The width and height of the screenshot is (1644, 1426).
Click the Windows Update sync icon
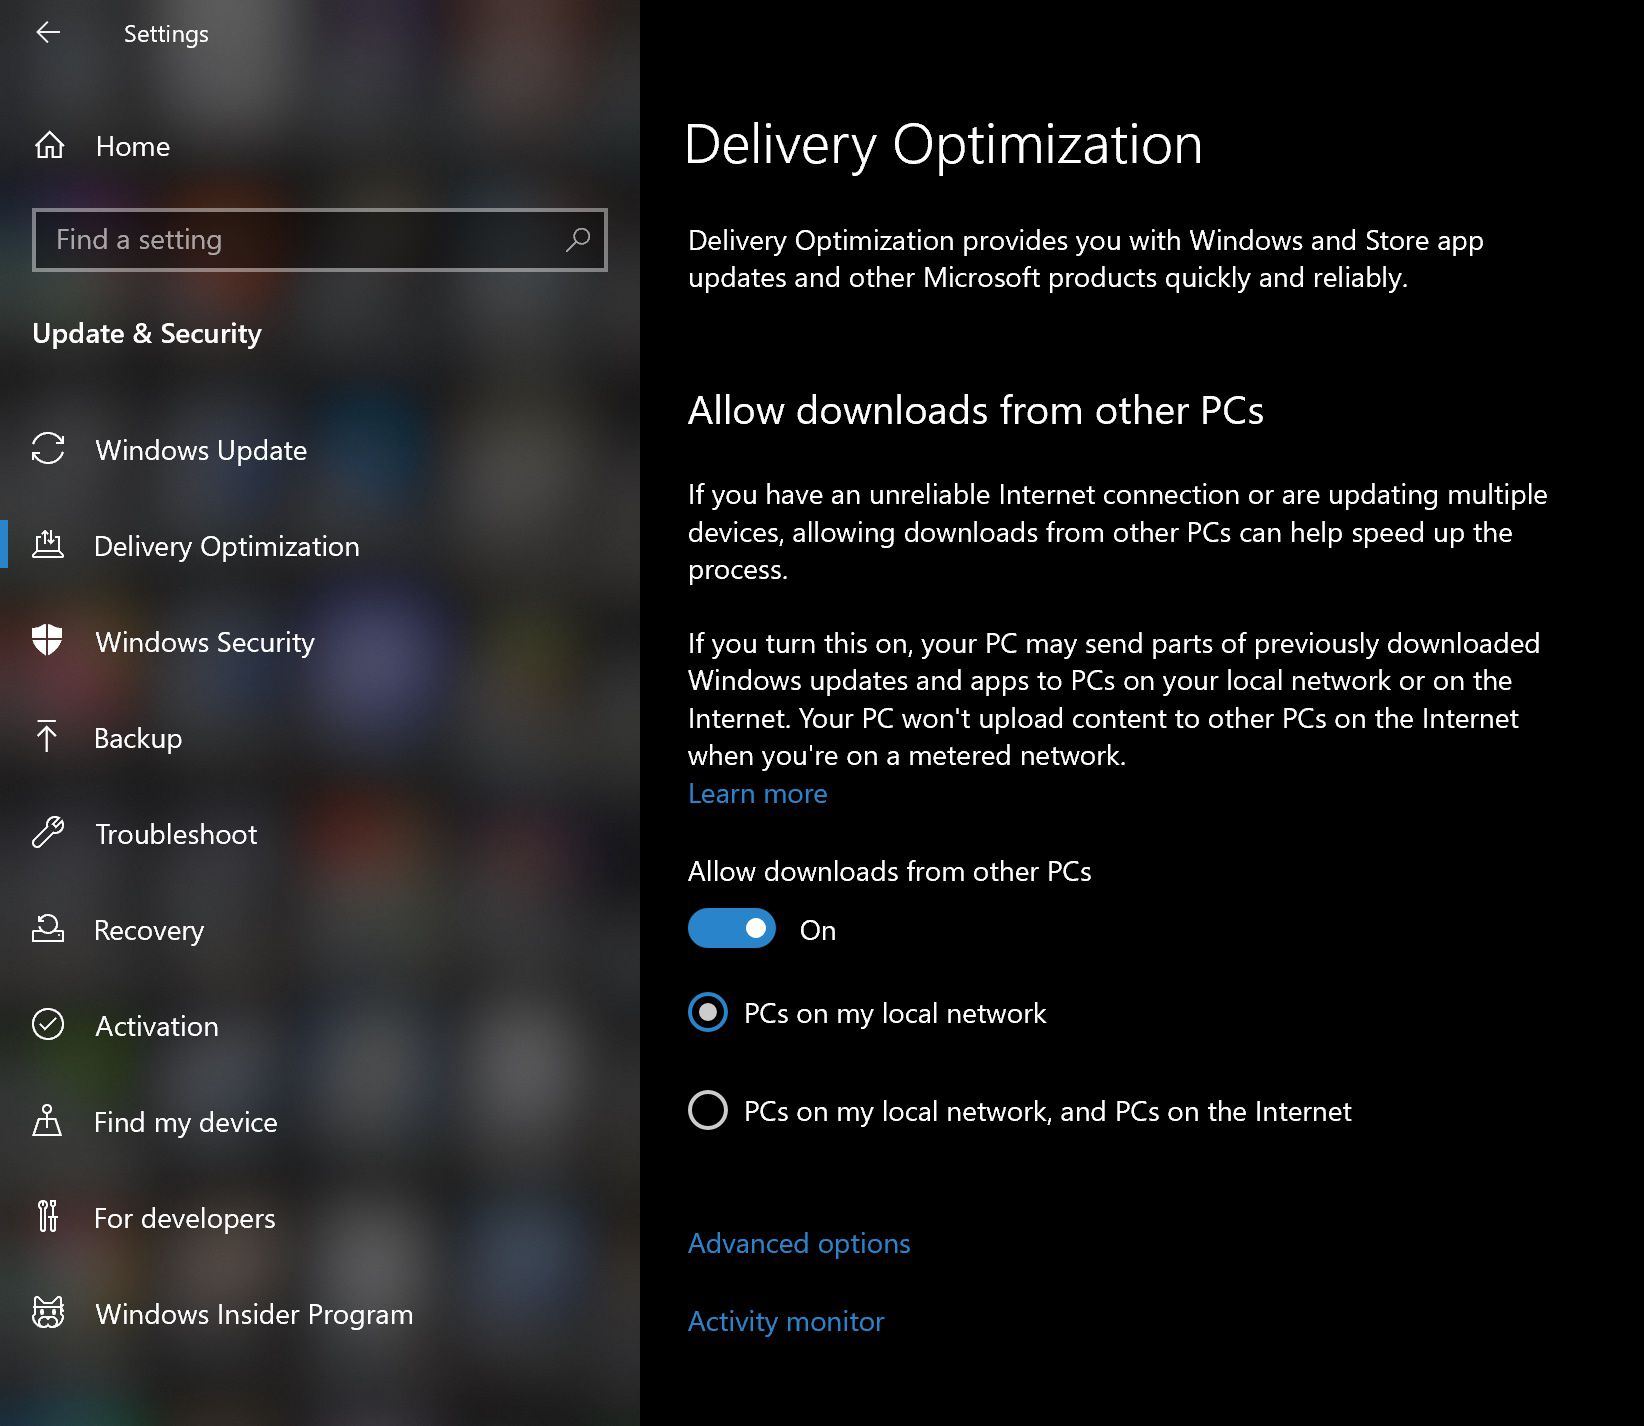(48, 449)
